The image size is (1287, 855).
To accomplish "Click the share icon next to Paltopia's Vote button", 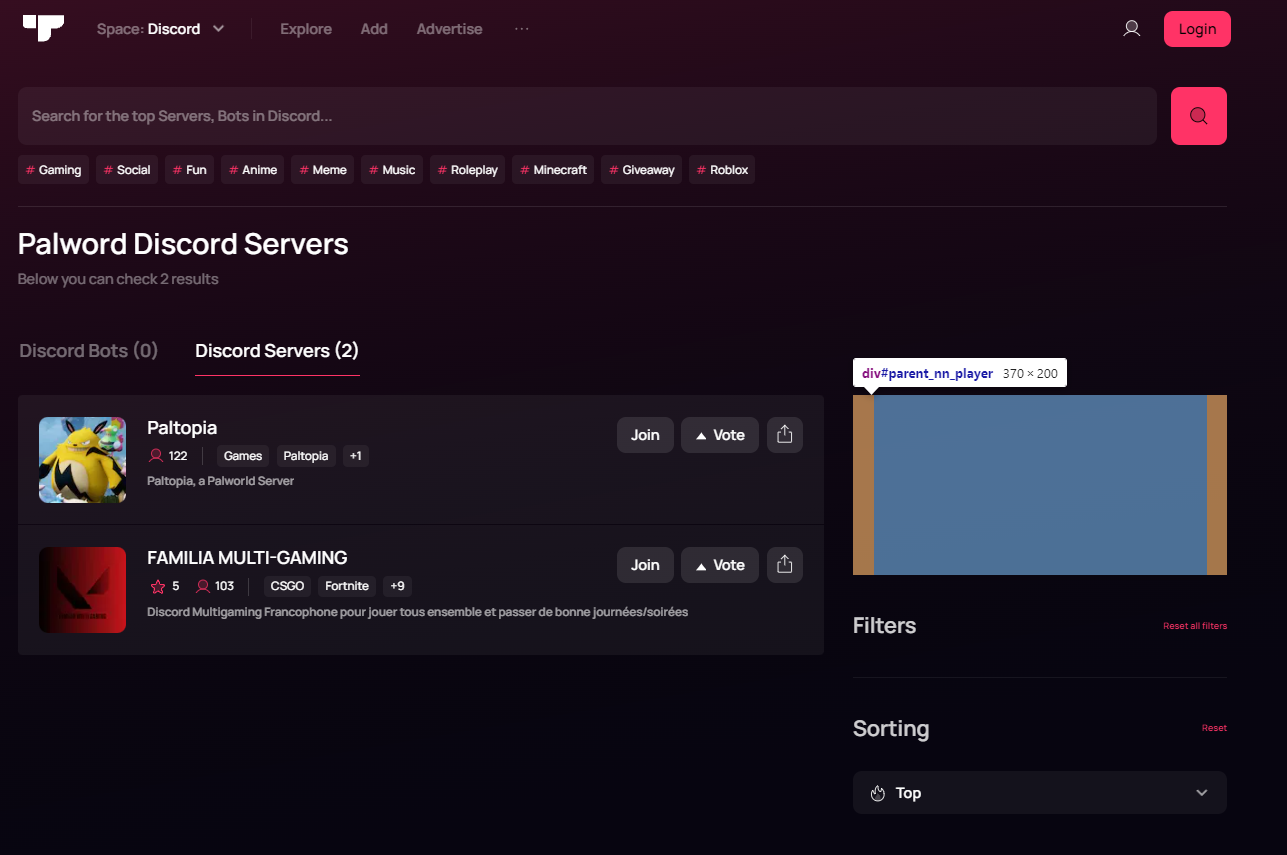I will click(x=784, y=434).
